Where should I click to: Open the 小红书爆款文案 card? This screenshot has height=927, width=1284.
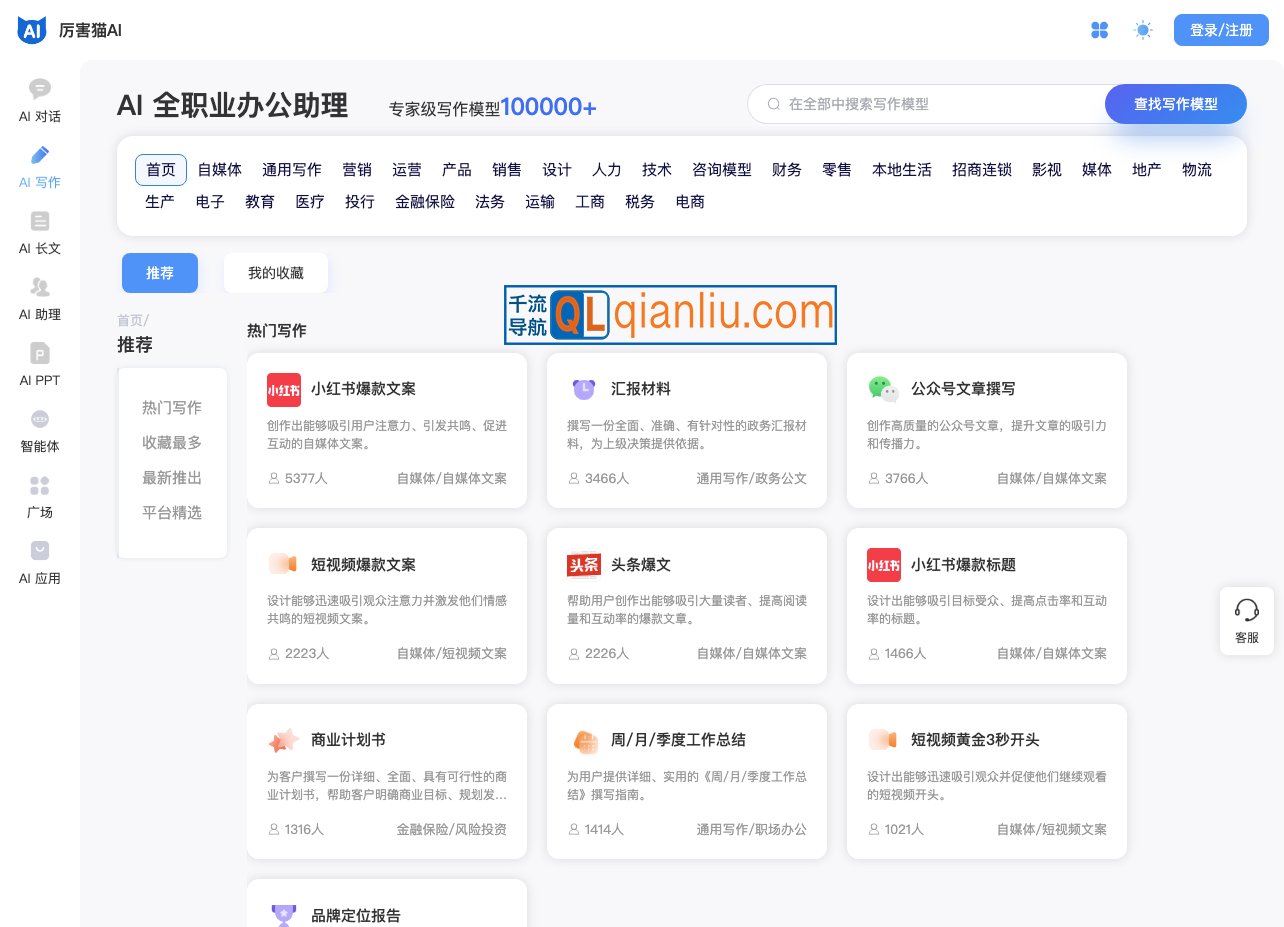[x=387, y=430]
